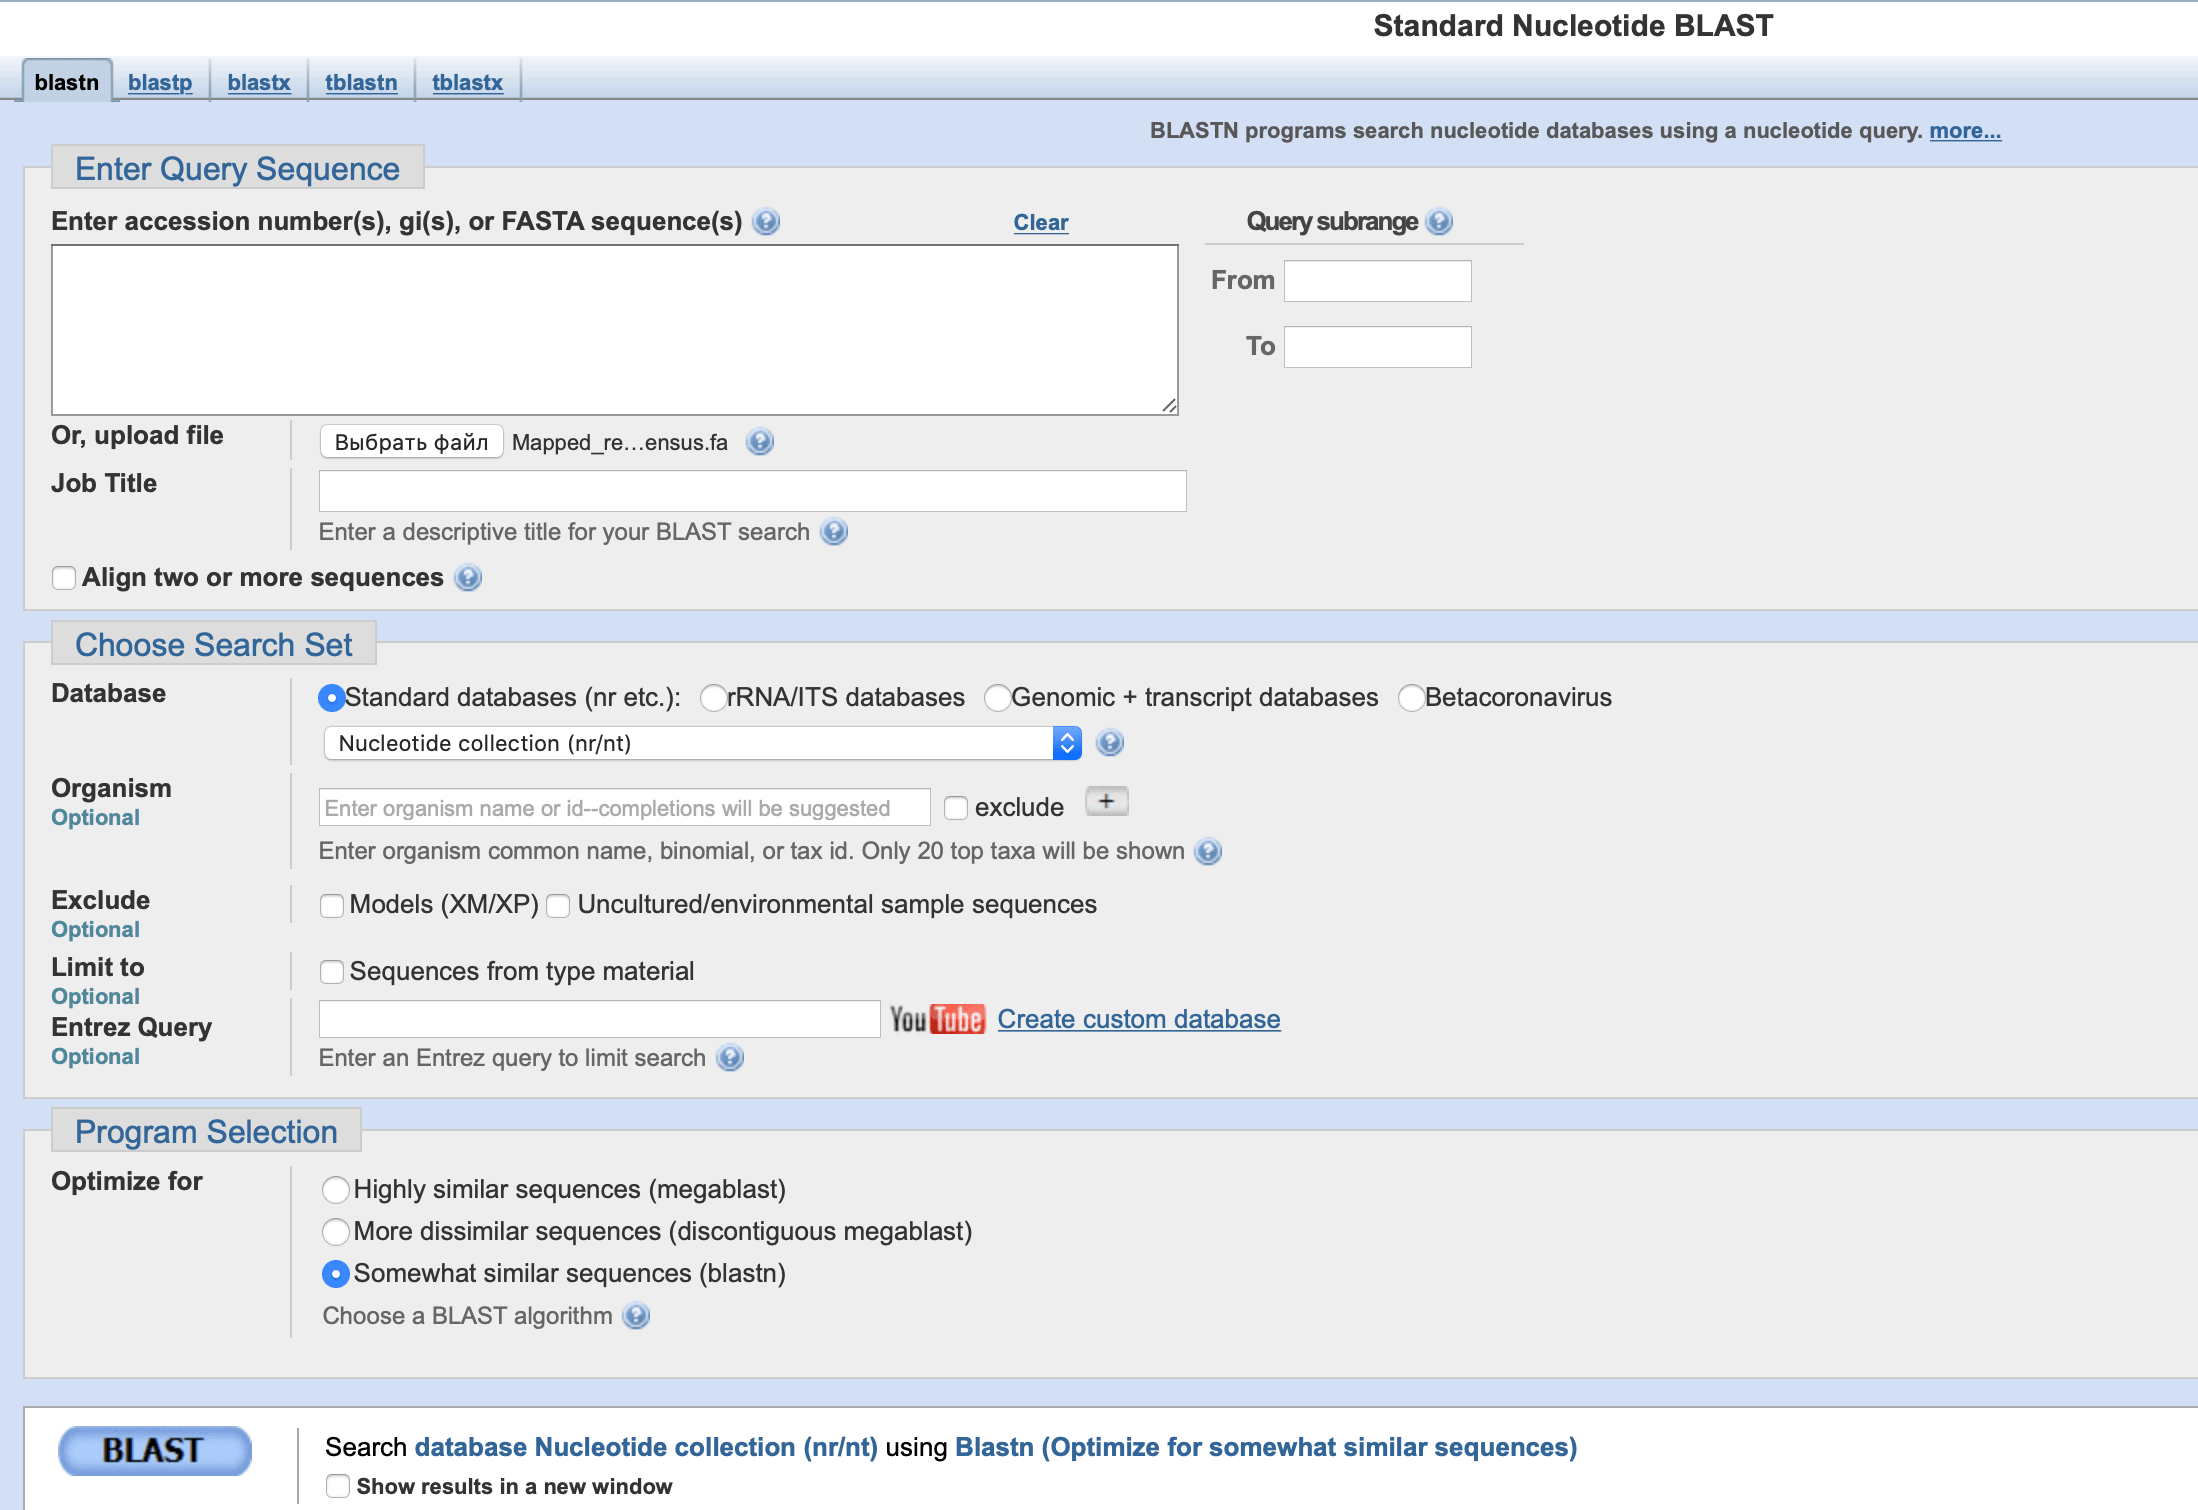Switch to the tblastx tab
Screen dimensions: 2198x1510
[x=467, y=82]
